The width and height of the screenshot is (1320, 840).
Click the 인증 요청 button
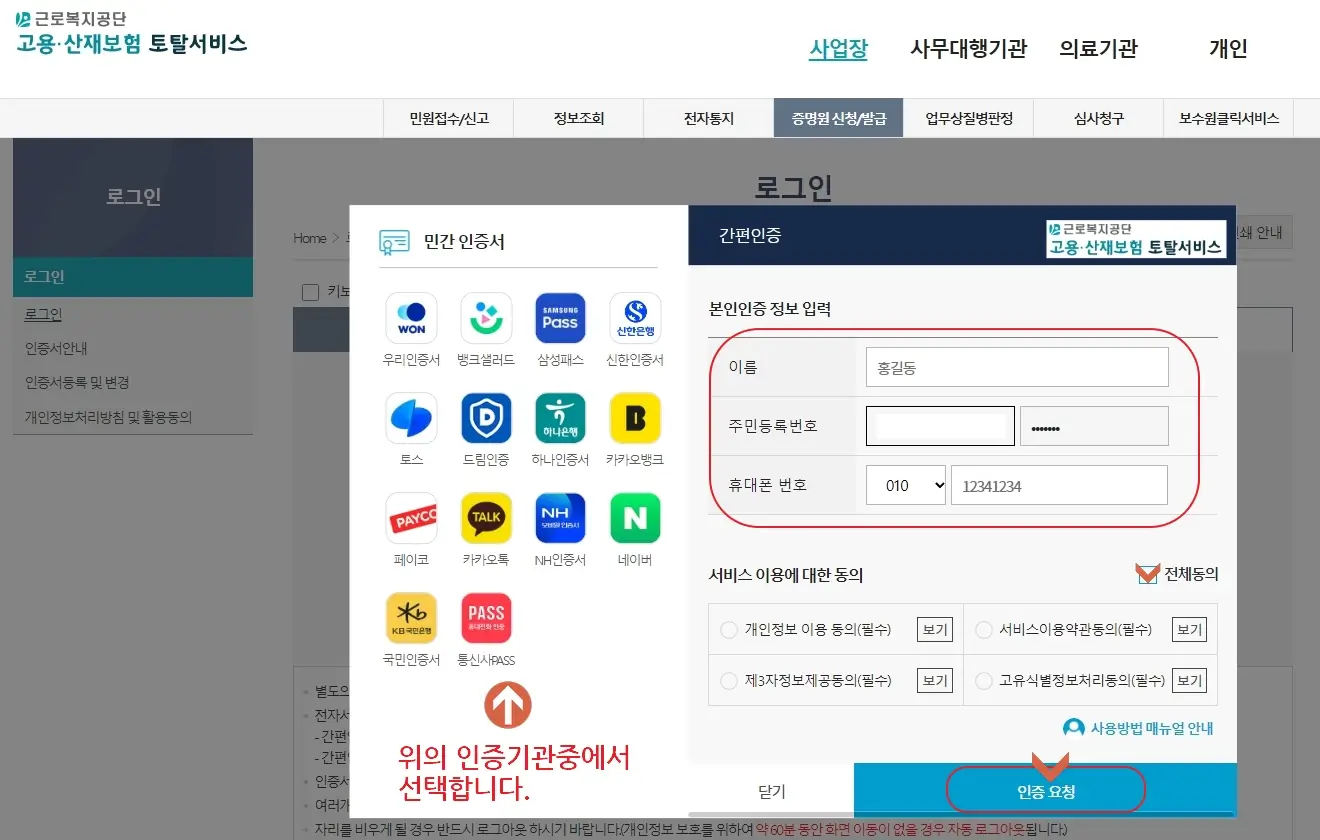tap(1045, 791)
